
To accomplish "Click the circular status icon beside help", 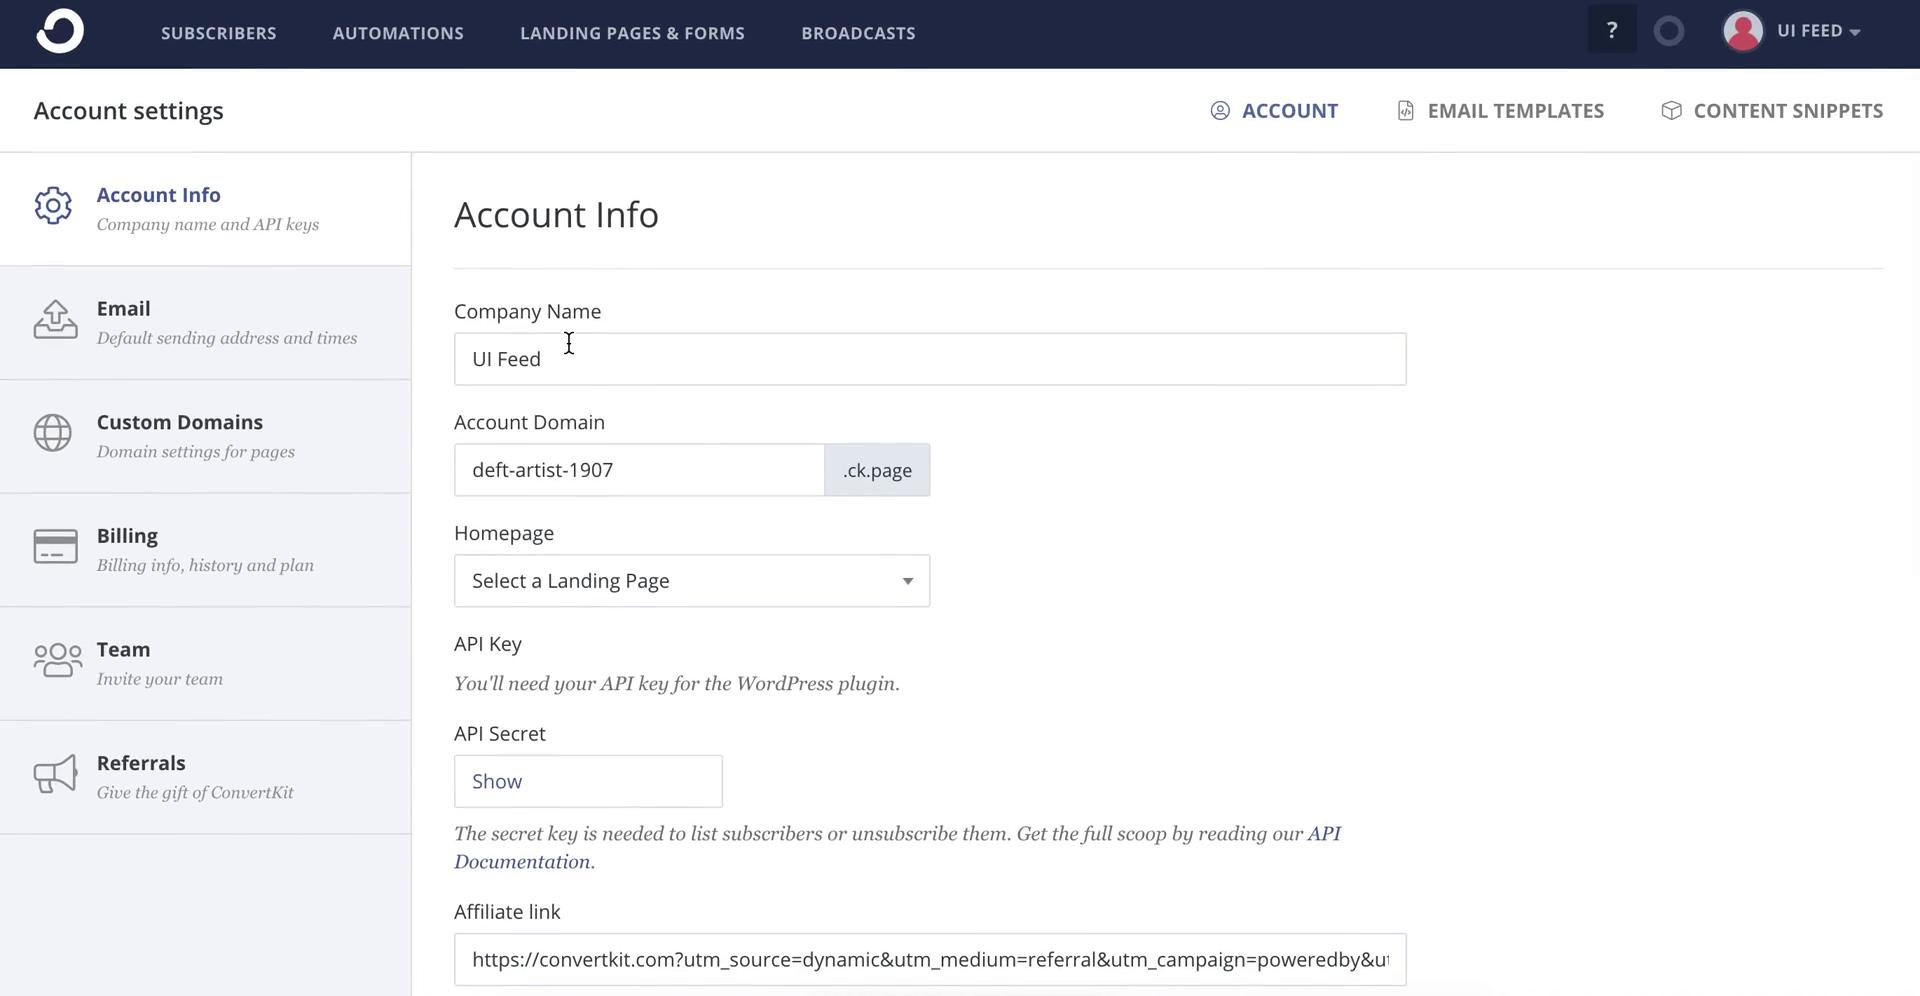I will (1669, 31).
